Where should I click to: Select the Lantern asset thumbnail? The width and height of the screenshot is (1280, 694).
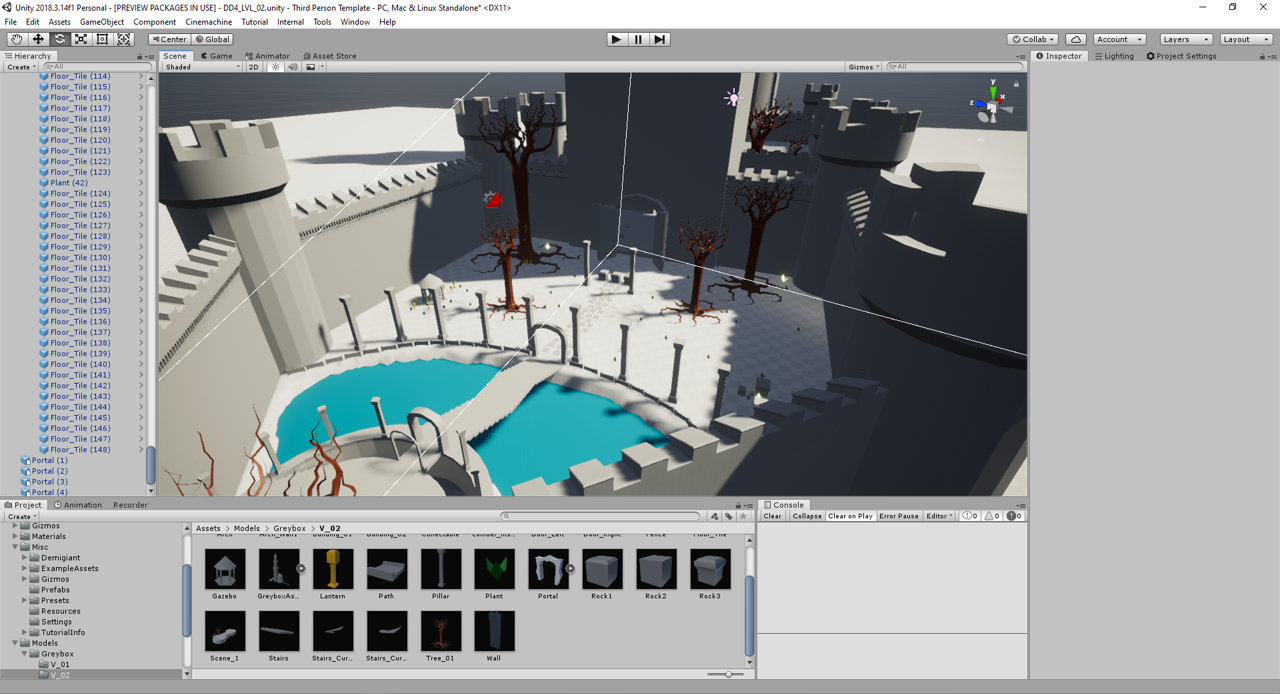(333, 570)
